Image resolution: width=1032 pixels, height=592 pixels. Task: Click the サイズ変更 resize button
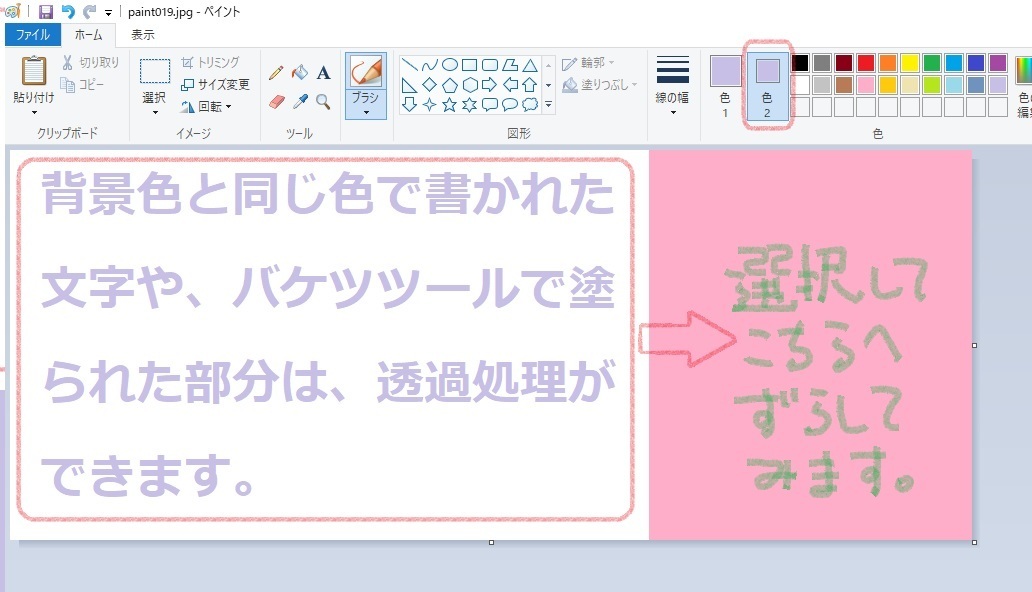click(215, 84)
